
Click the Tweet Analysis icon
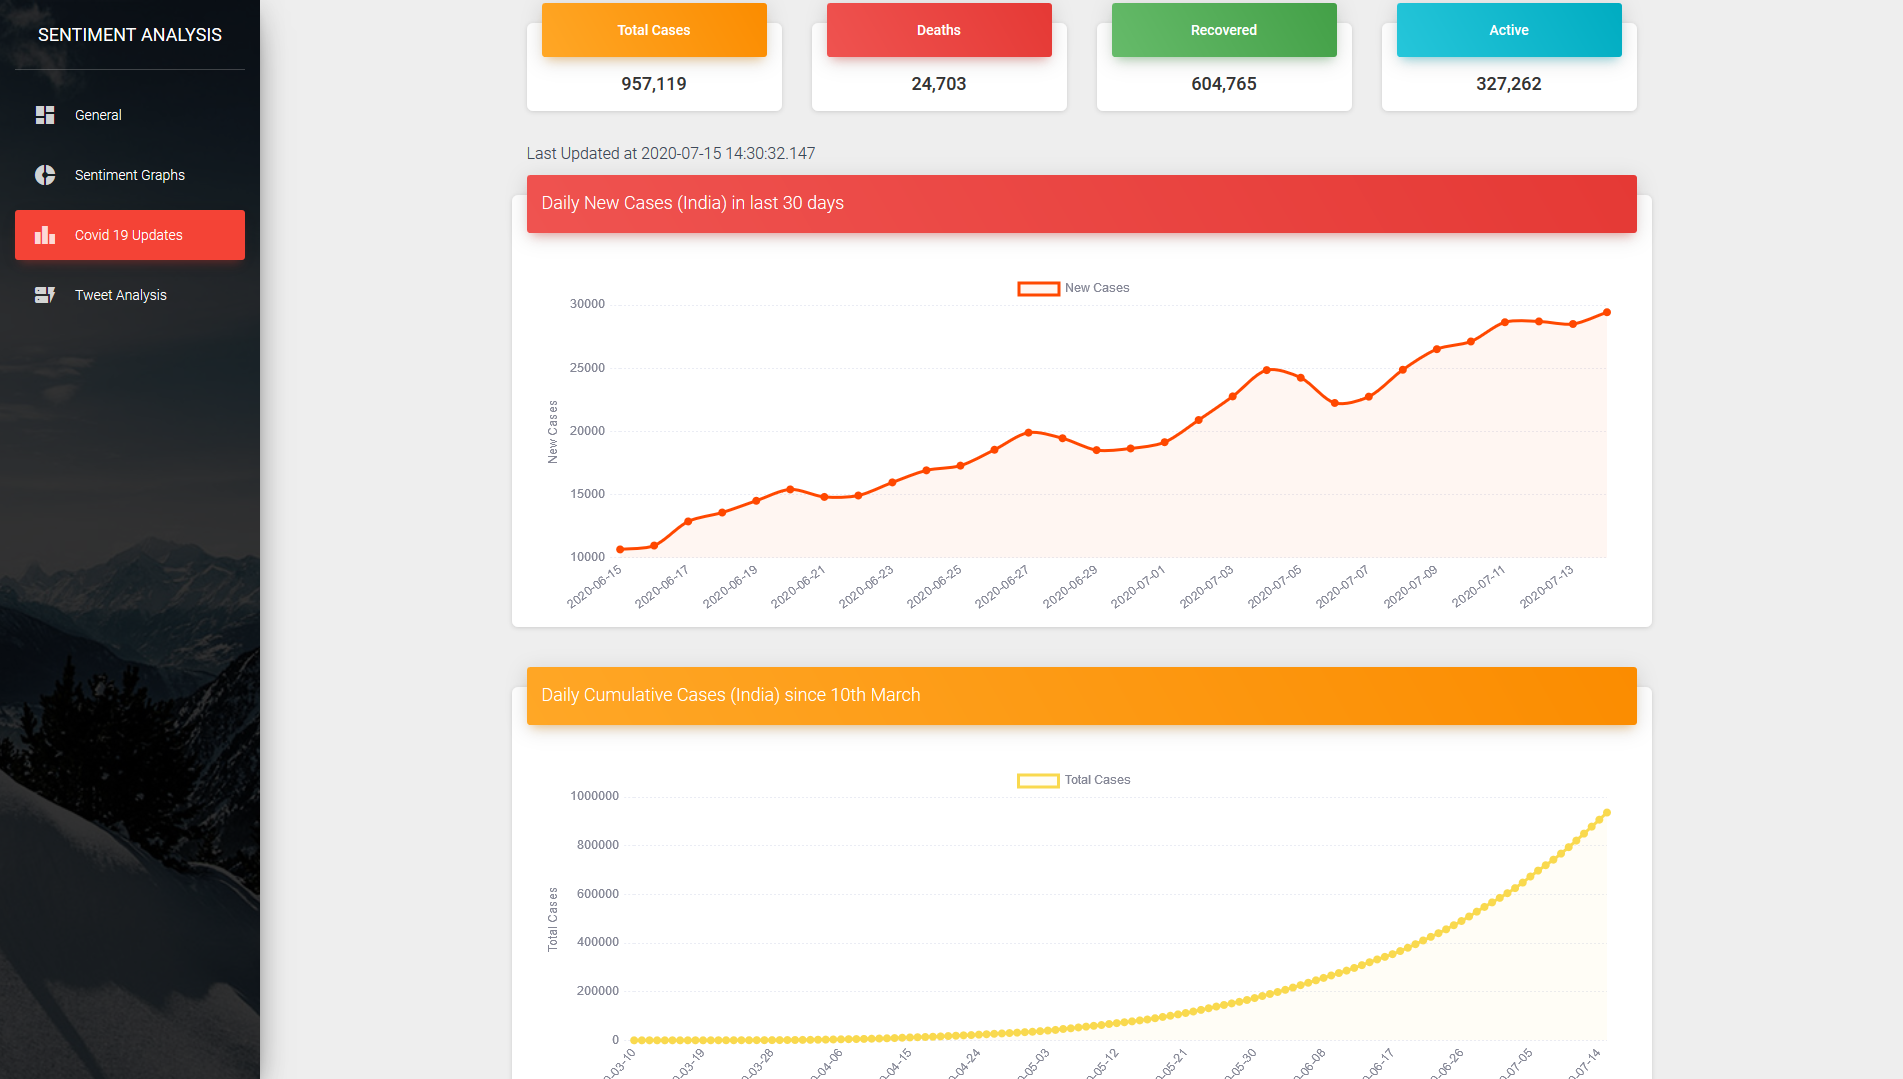pos(45,295)
